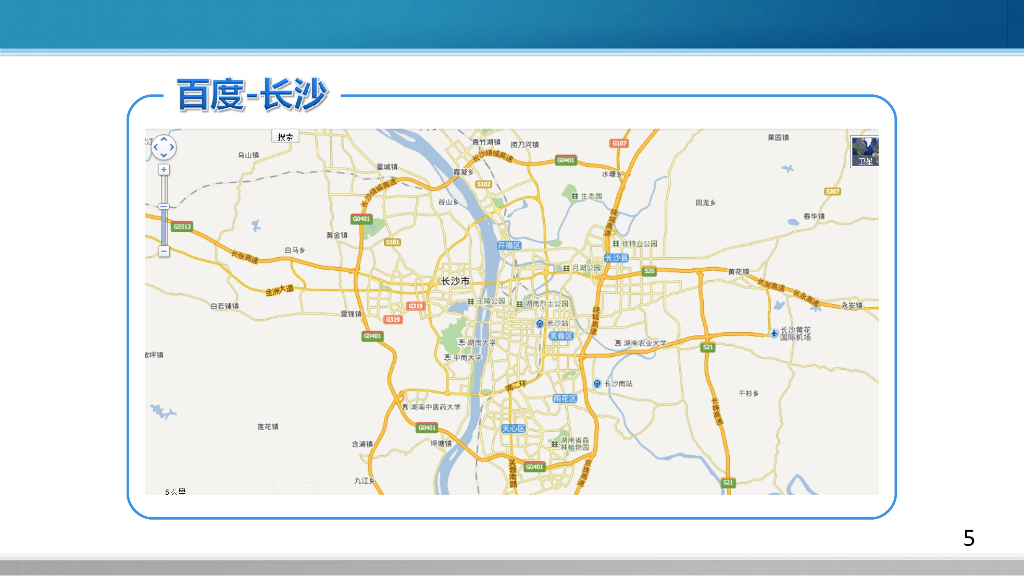Click the 长沙站 railway station icon
The width and height of the screenshot is (1024, 576).
539,324
